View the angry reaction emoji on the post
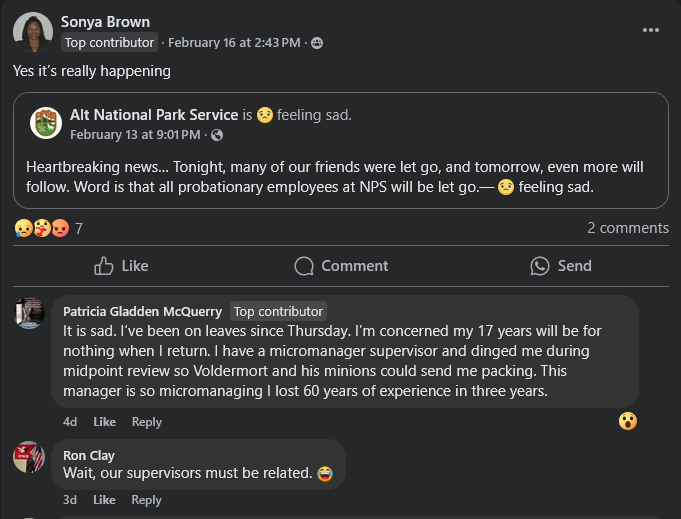Image resolution: width=681 pixels, height=519 pixels. click(x=60, y=228)
